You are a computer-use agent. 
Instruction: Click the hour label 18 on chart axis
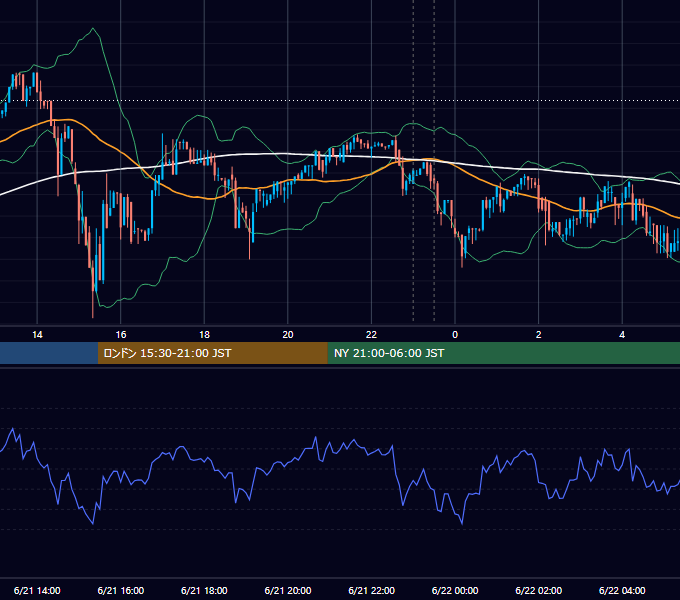point(204,335)
